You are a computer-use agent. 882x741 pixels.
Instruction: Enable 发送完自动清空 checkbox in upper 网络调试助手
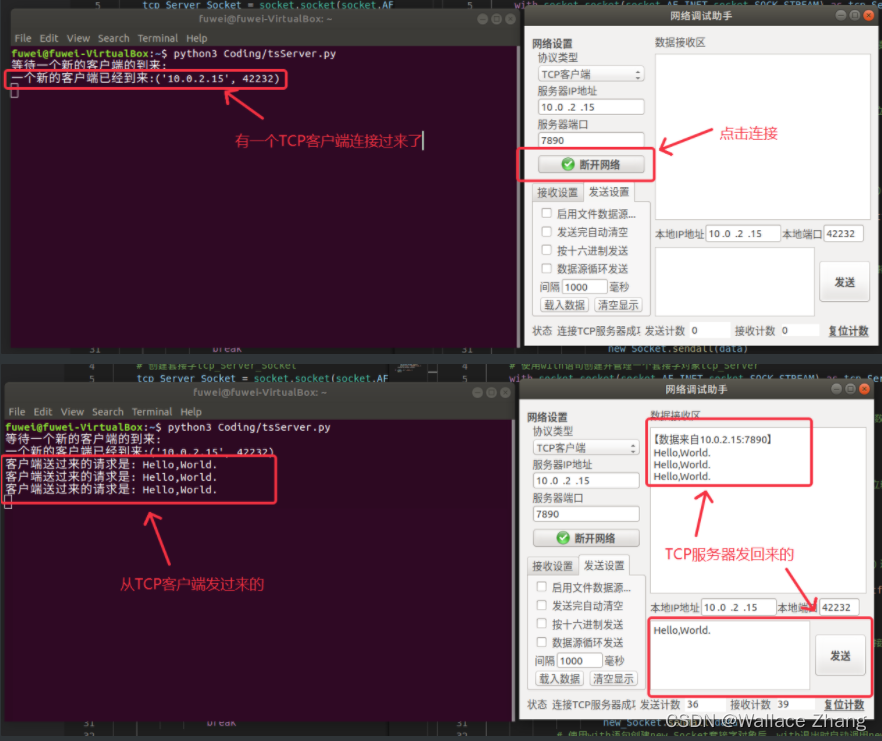[546, 231]
